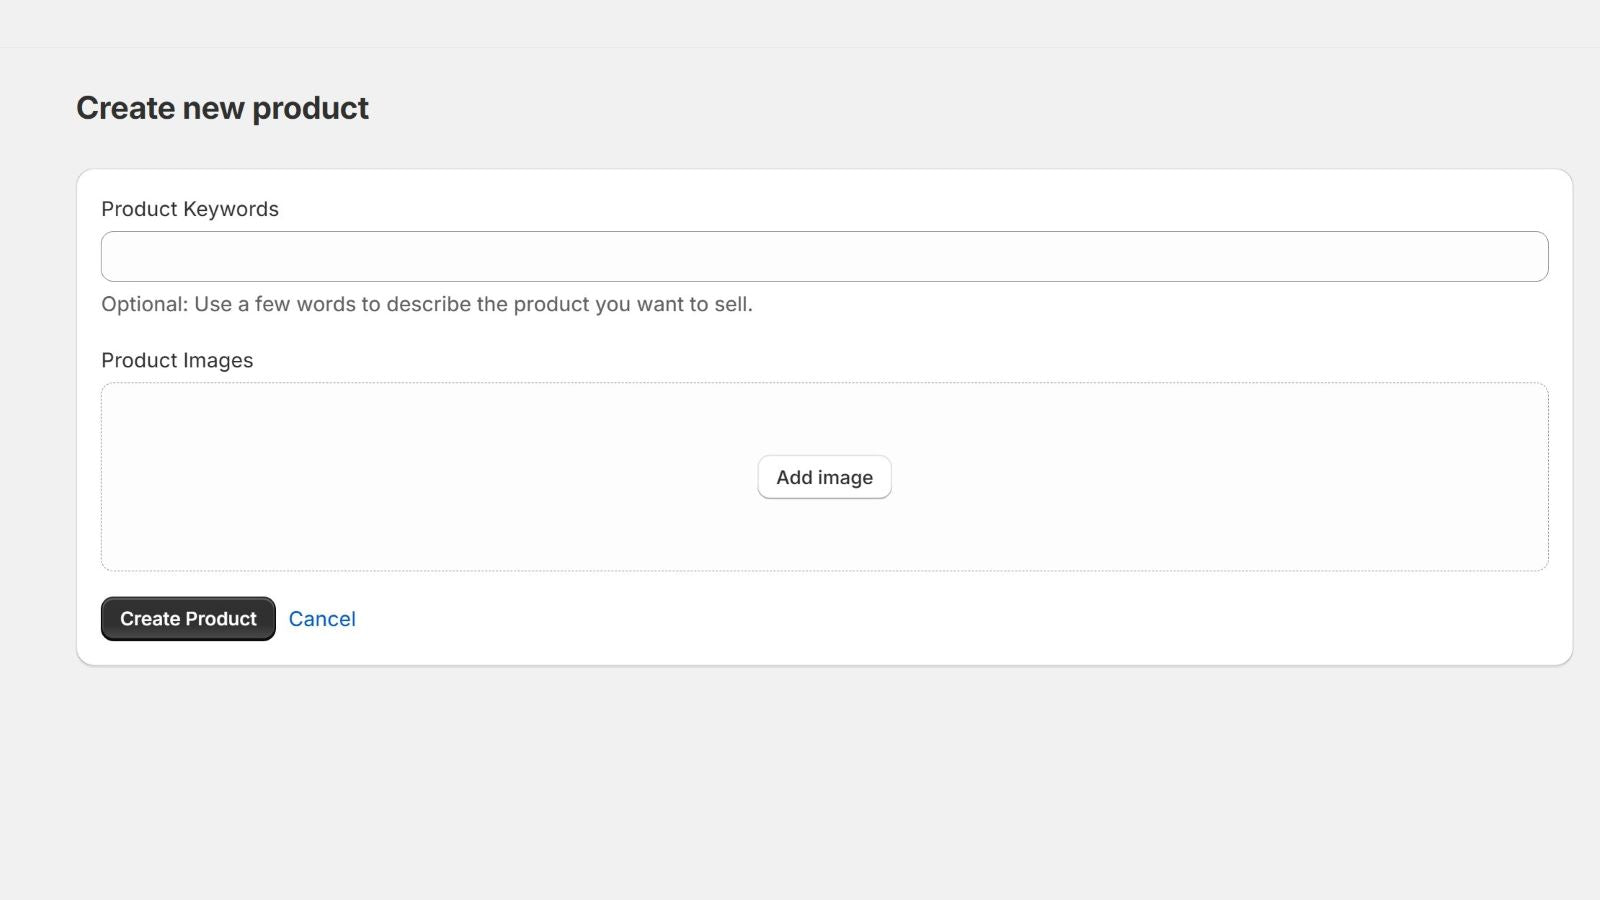Click the 'Optional: Use a few words' hint
Screen dimensions: 1600x900
click(426, 304)
